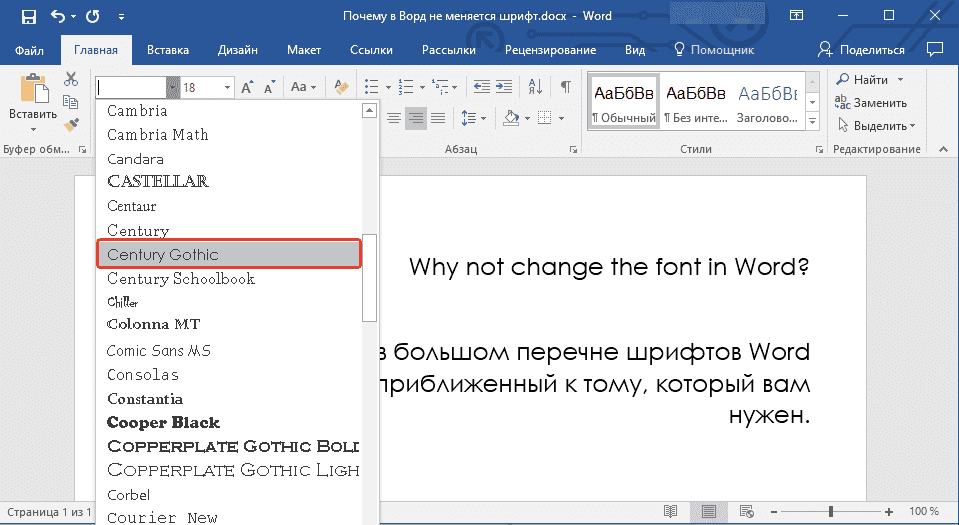Switch to the Вставка tab
Screen dimensions: 959x525
pos(167,50)
